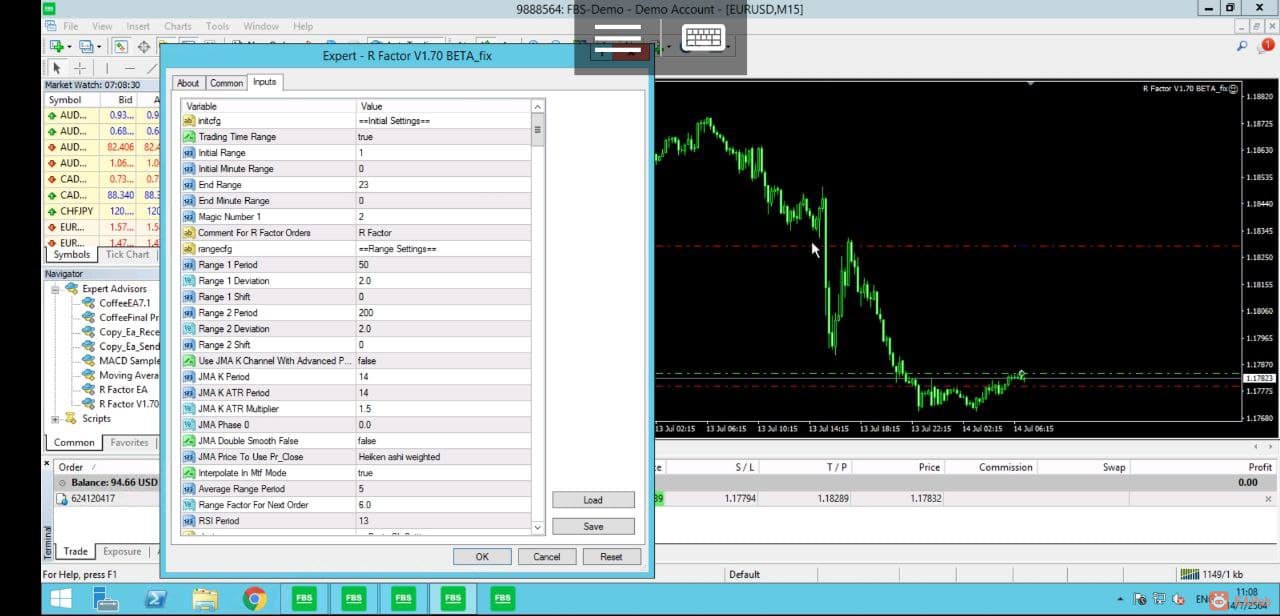Click the Reset button
Screen dimensions: 1280x616
coord(611,557)
